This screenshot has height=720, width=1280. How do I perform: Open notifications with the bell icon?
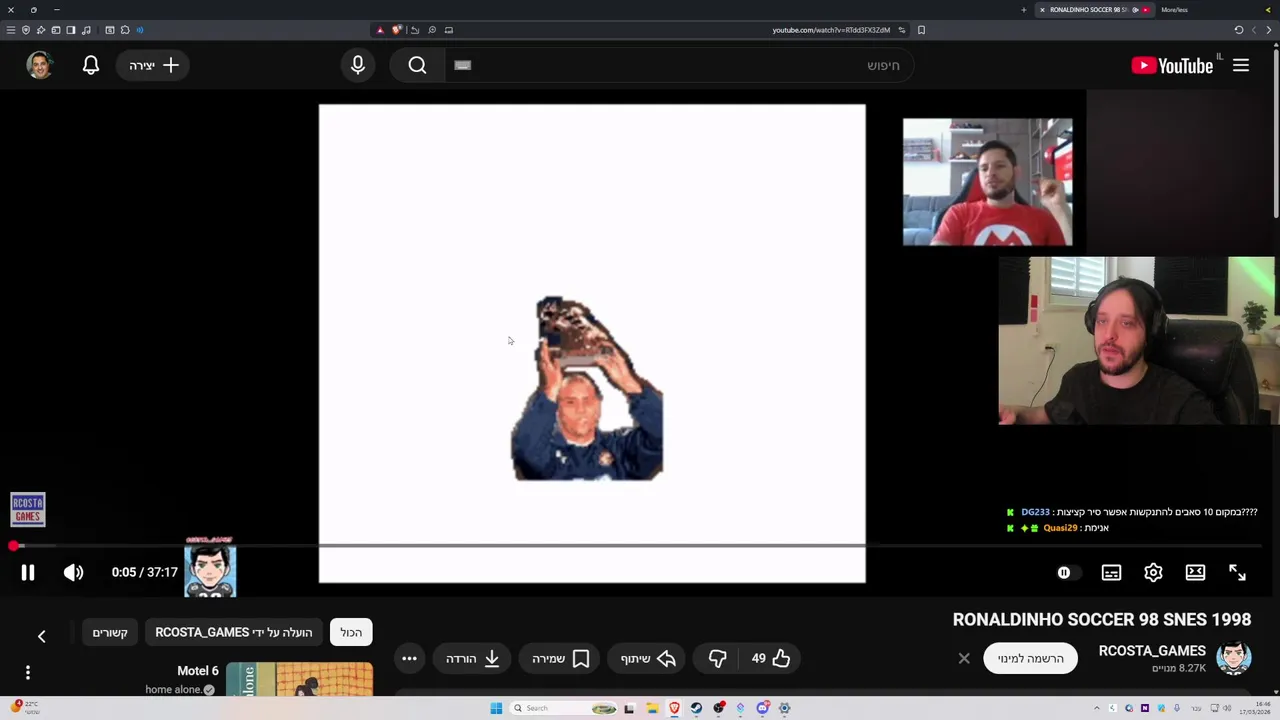click(91, 65)
